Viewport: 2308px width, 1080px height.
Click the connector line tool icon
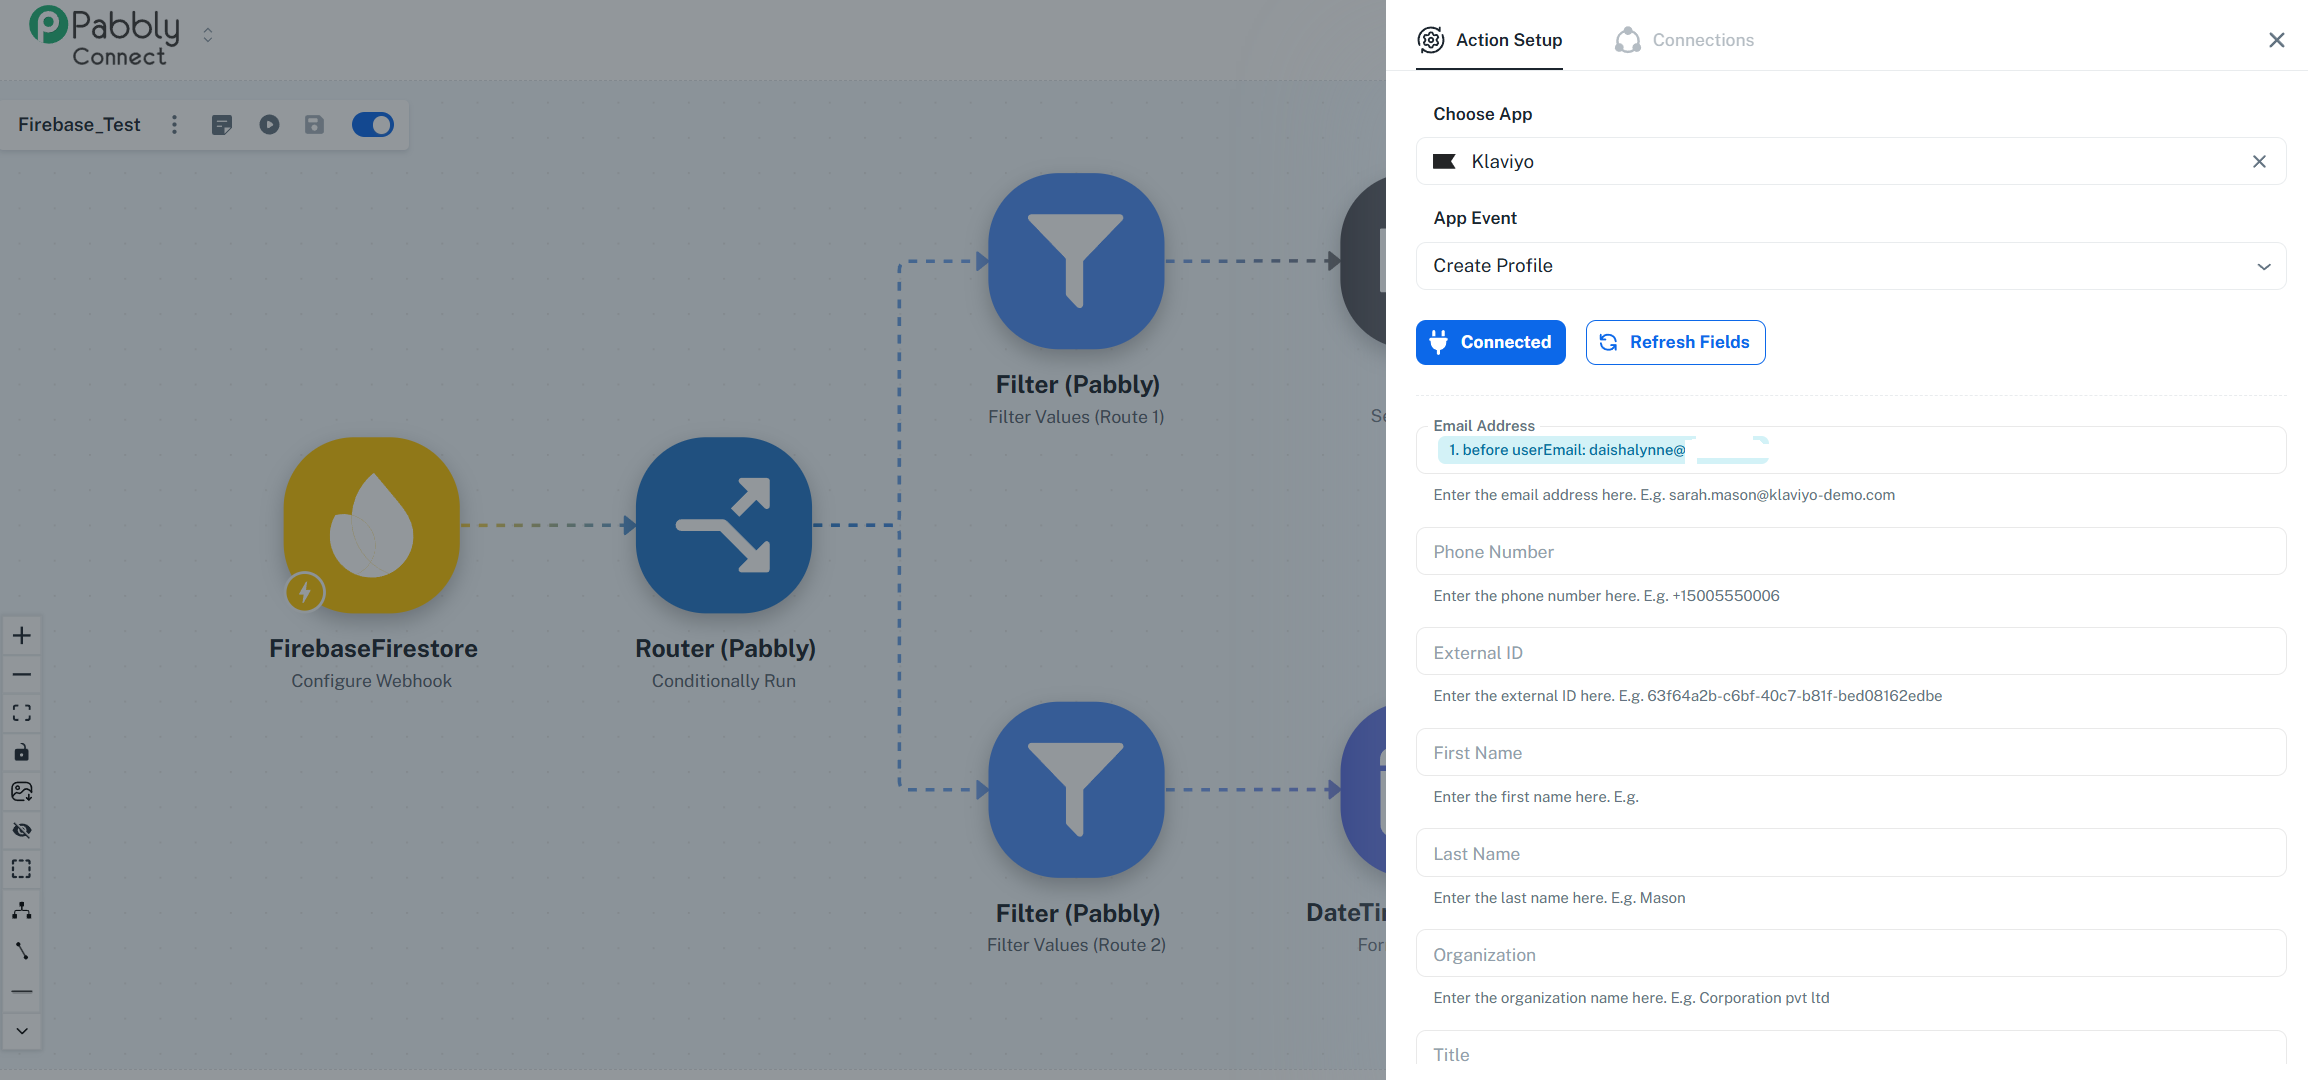coord(22,951)
